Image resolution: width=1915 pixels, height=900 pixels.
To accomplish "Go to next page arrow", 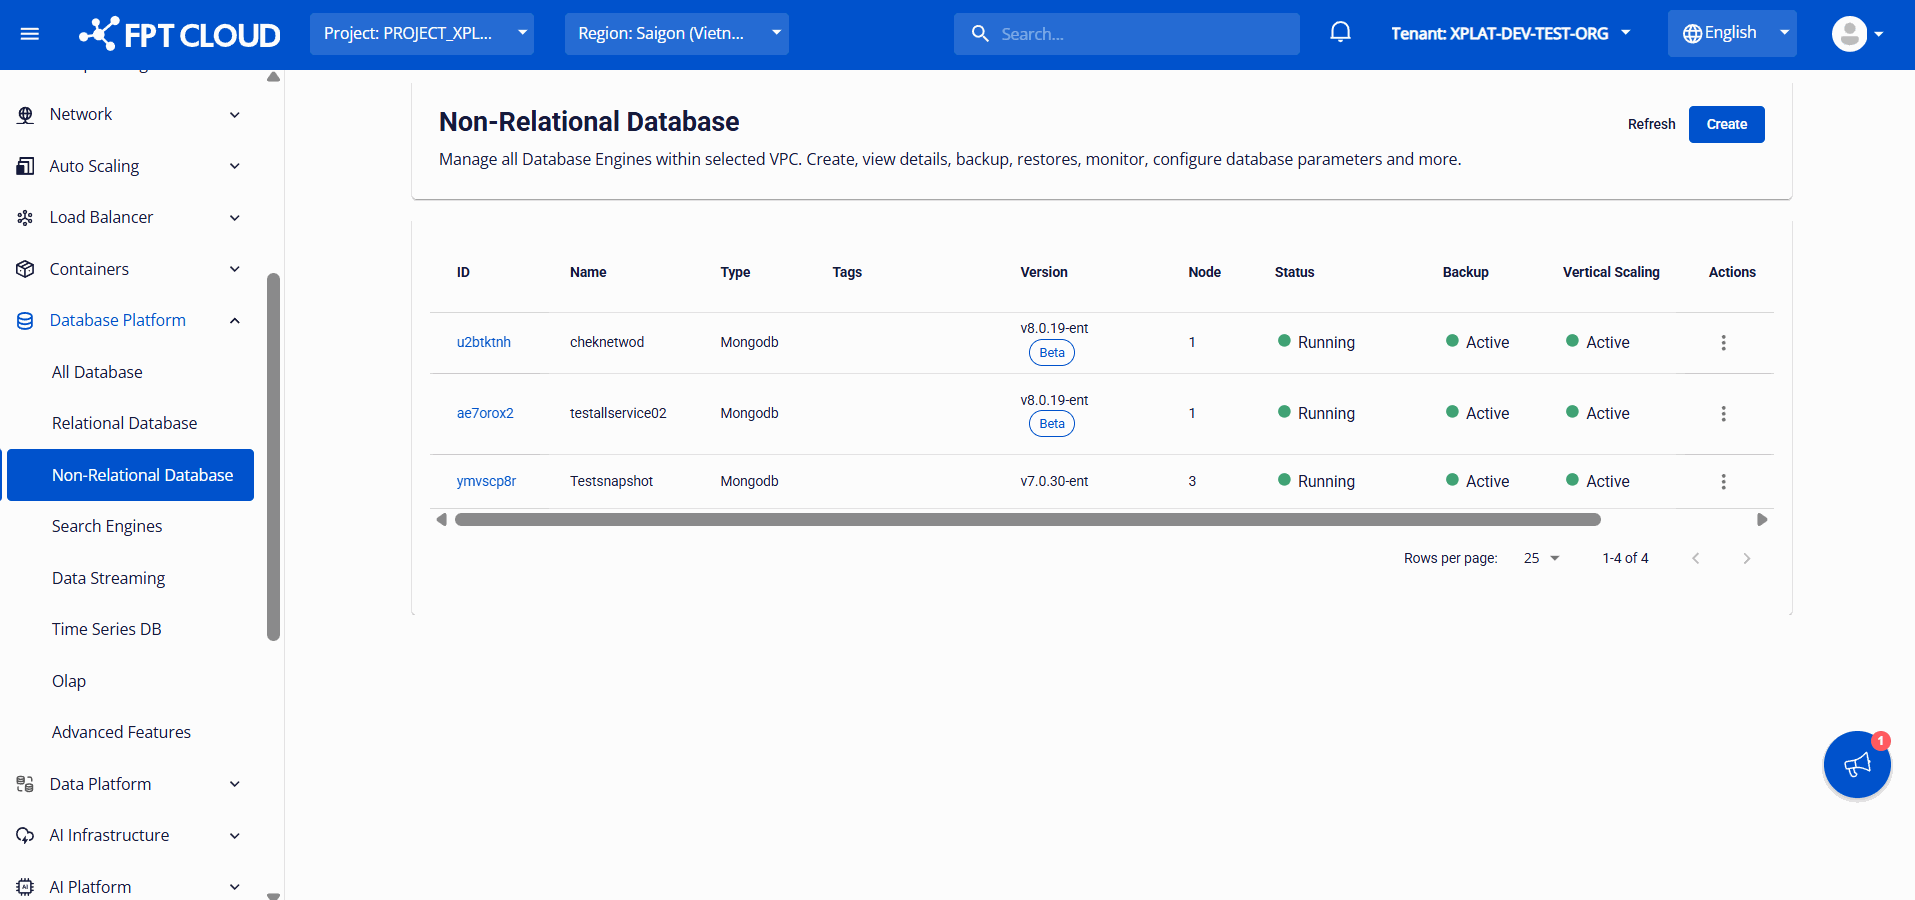I will pos(1746,559).
